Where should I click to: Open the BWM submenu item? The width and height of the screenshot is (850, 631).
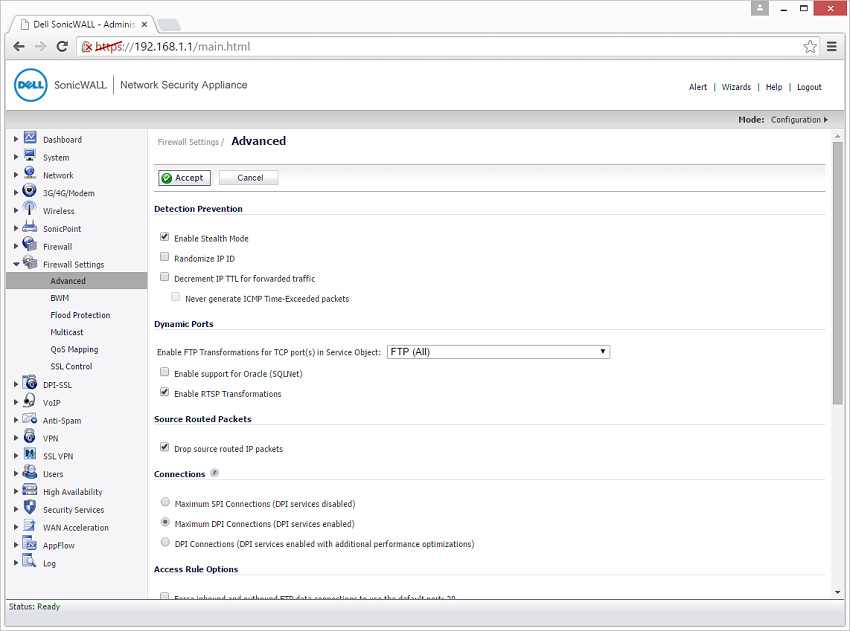[x=60, y=298]
